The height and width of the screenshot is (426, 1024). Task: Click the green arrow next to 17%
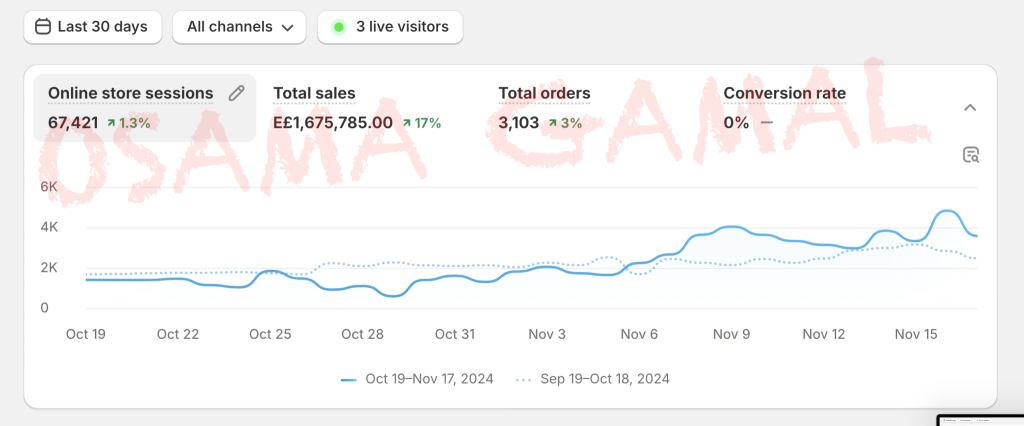point(407,123)
